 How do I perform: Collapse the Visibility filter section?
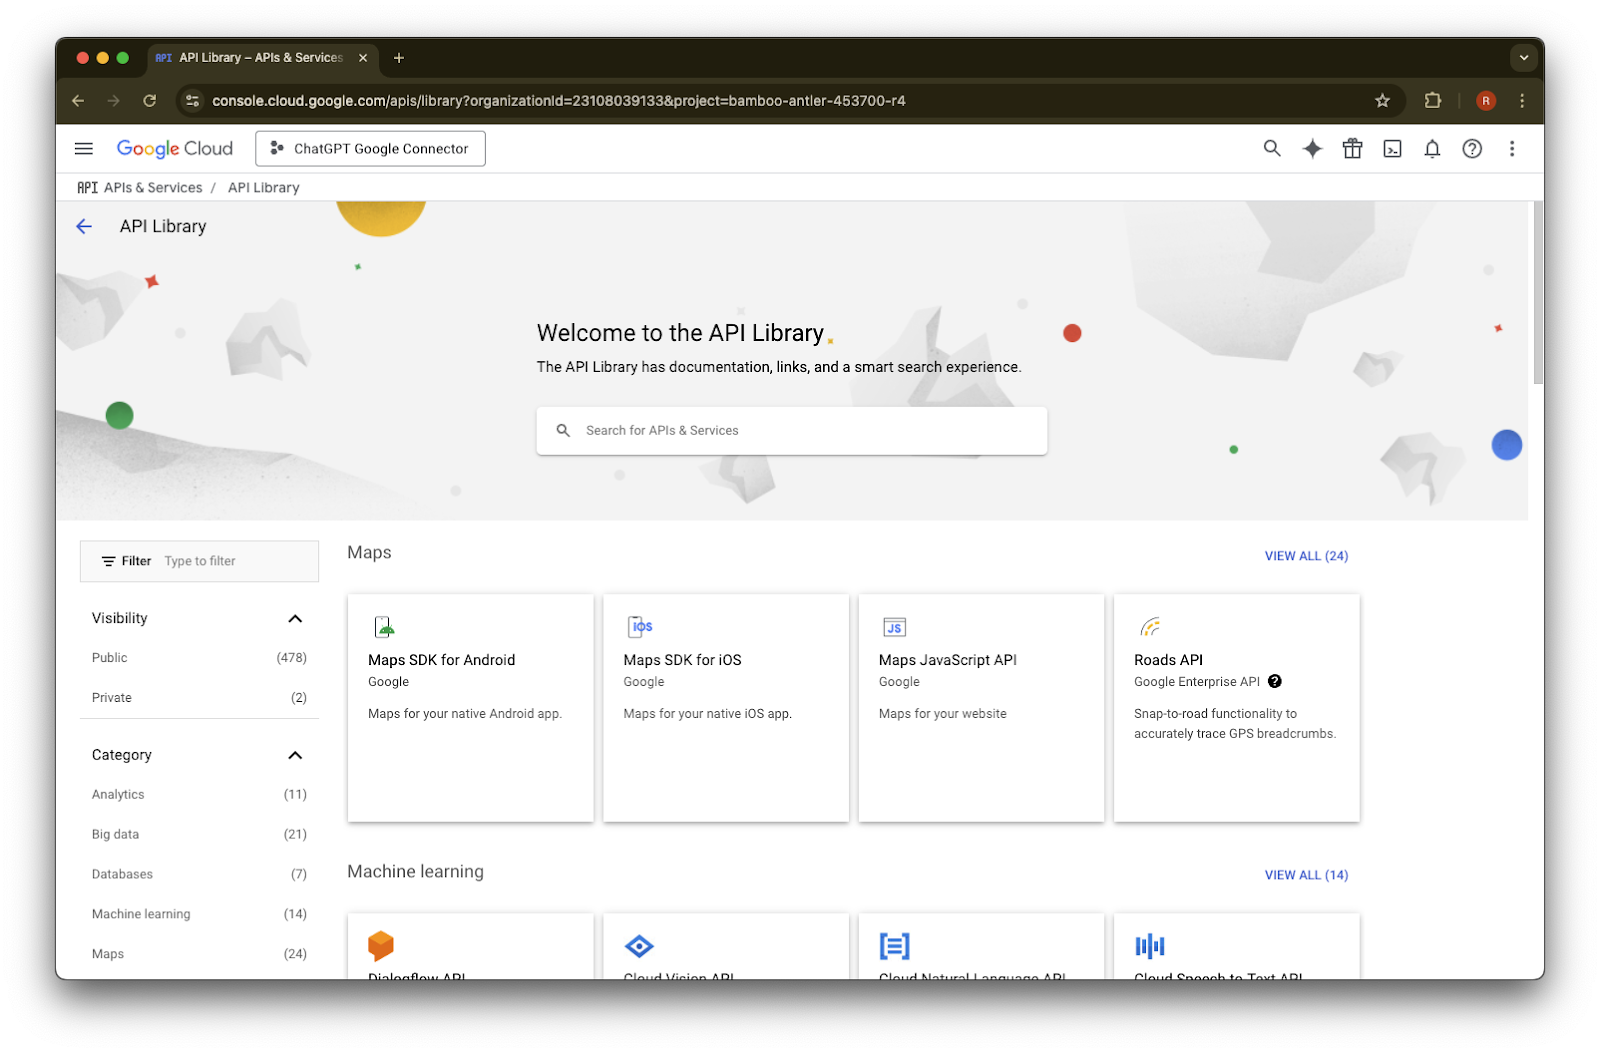(x=295, y=619)
